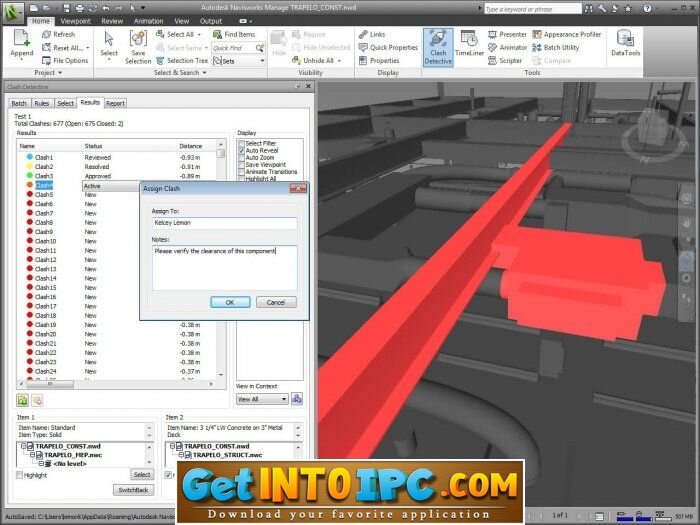Screen dimensions: 700x525
Task: Choose the Select arrow tool
Action: pos(109,39)
